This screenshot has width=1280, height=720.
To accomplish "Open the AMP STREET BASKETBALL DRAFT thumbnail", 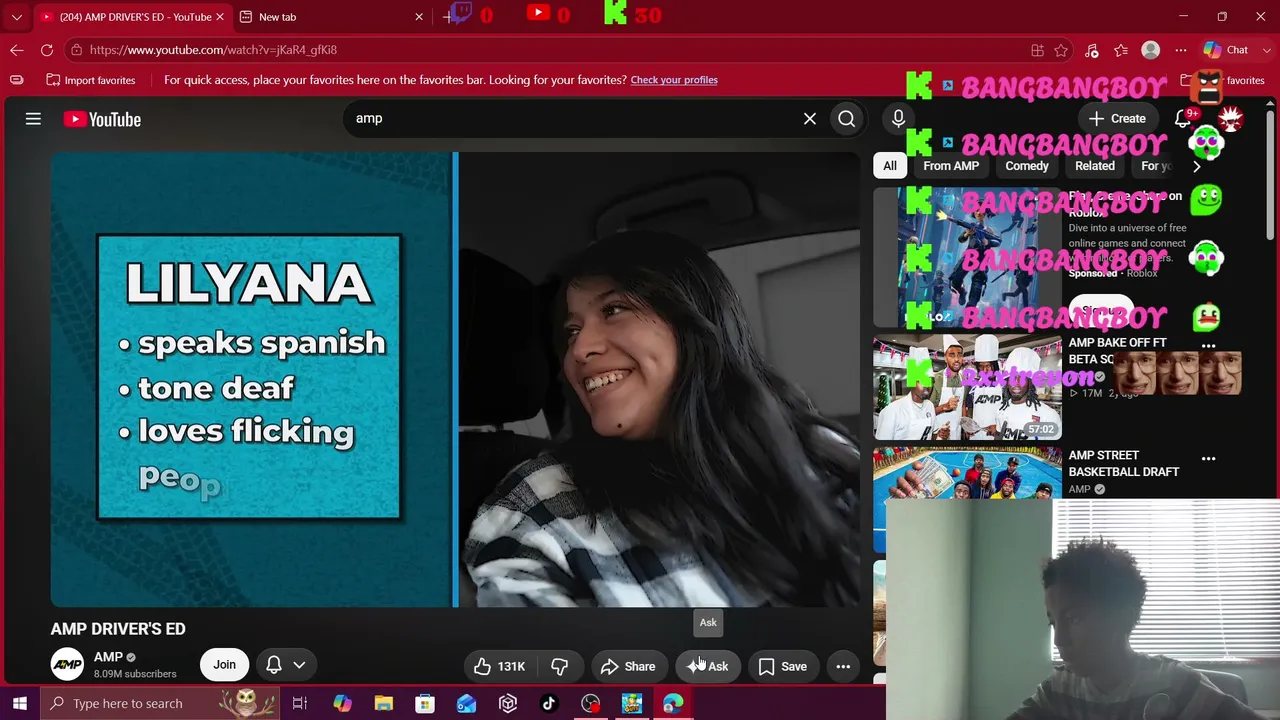I will click(x=967, y=499).
